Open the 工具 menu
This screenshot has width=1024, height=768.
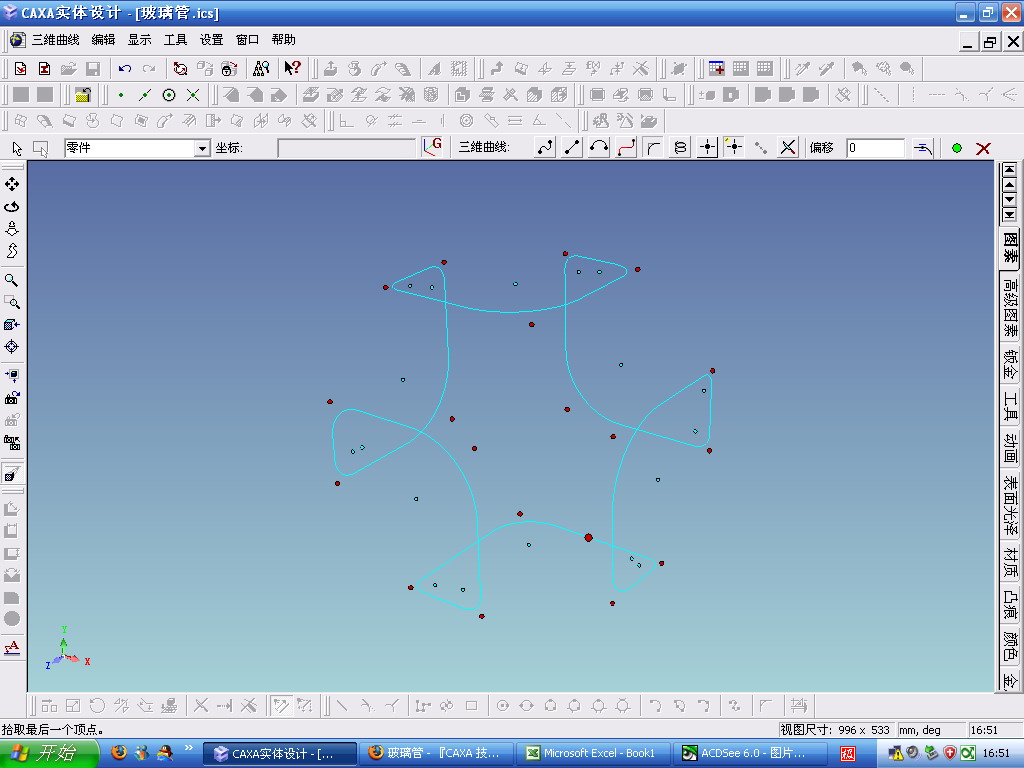pyautogui.click(x=175, y=40)
